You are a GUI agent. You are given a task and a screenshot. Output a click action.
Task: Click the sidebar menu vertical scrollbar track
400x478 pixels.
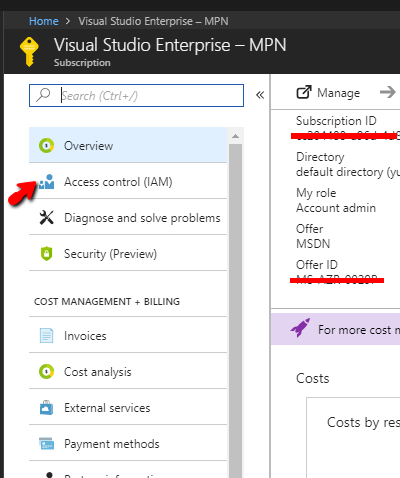click(235, 310)
